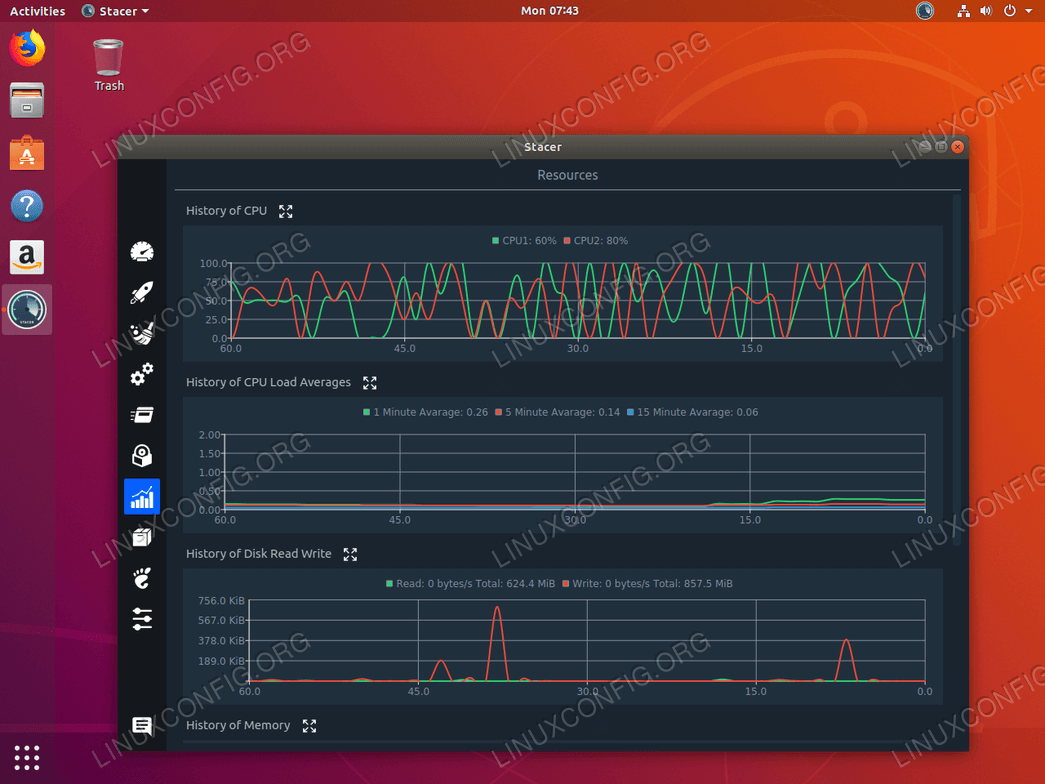
Task: Open the network status icon
Action: [x=963, y=11]
